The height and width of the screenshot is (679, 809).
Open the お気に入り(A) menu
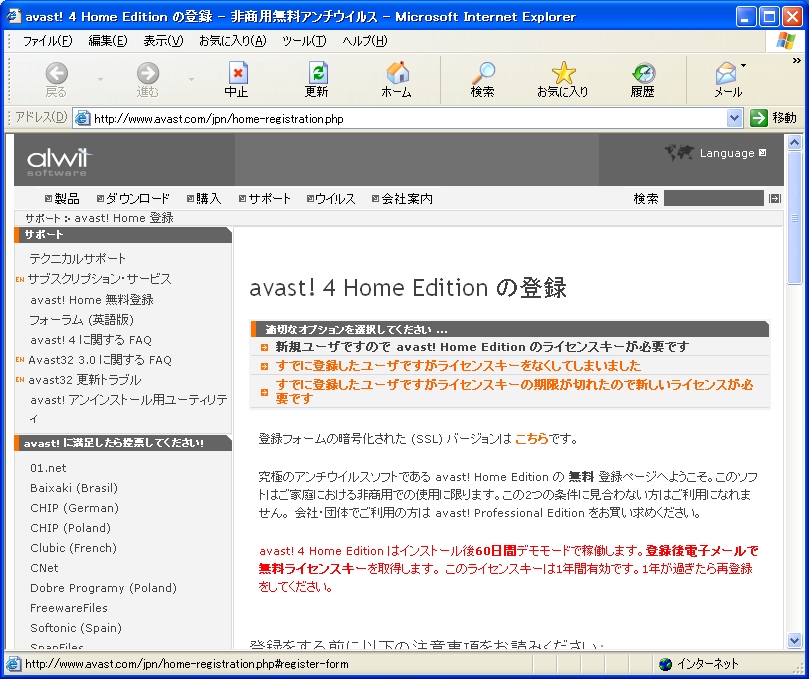point(233,41)
